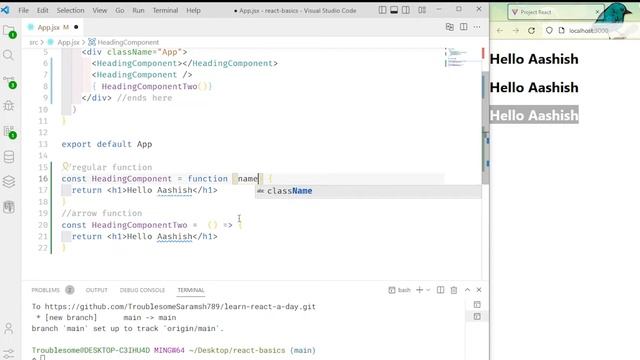
Task: Click HeadingComponent in the breadcrumb
Action: [x=128, y=42]
